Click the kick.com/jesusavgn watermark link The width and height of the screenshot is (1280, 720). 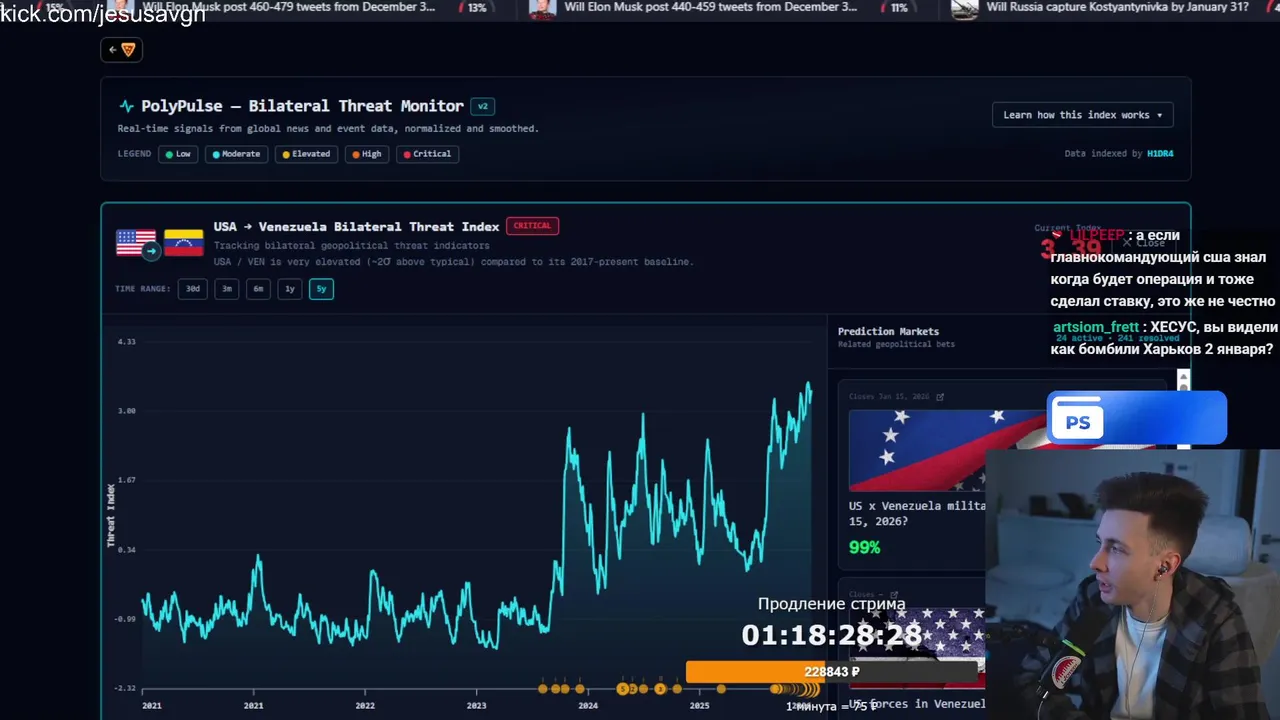[x=103, y=14]
